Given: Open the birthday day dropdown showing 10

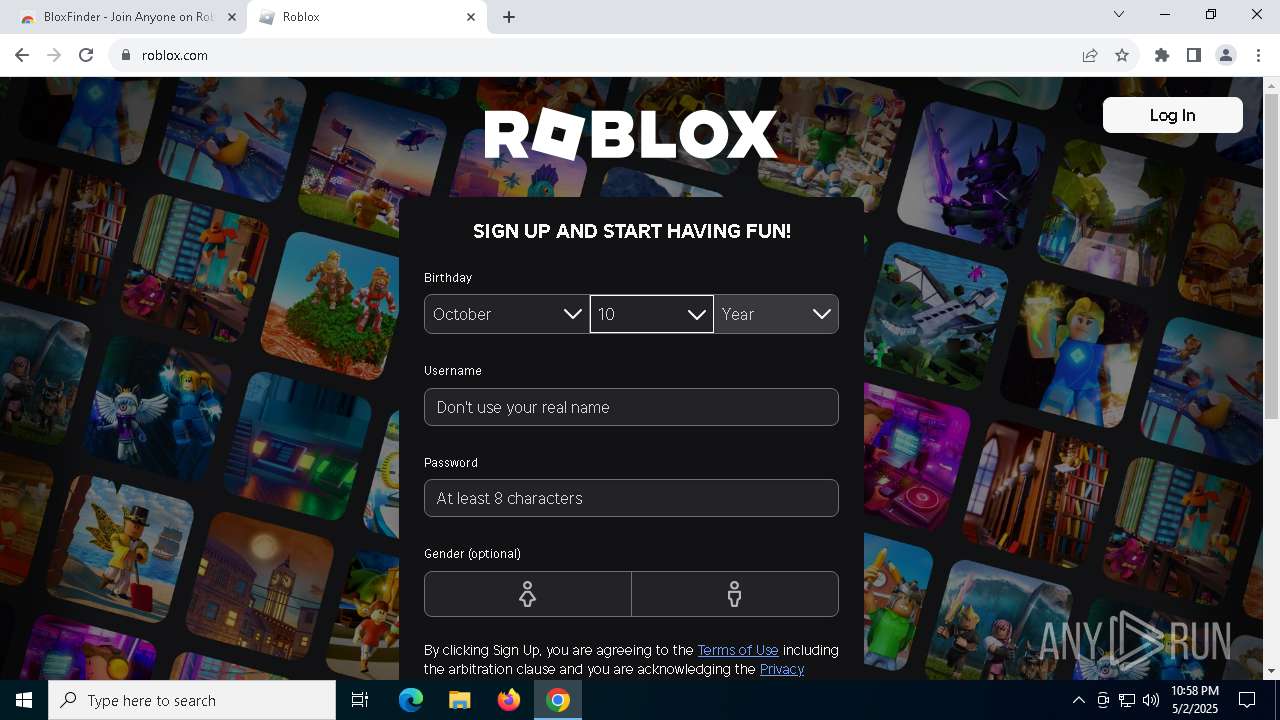Looking at the screenshot, I should (652, 314).
